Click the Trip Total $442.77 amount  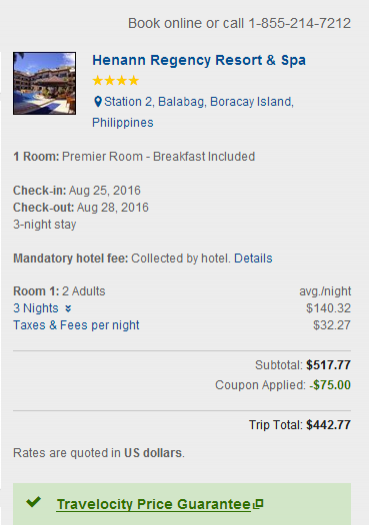pos(328,425)
